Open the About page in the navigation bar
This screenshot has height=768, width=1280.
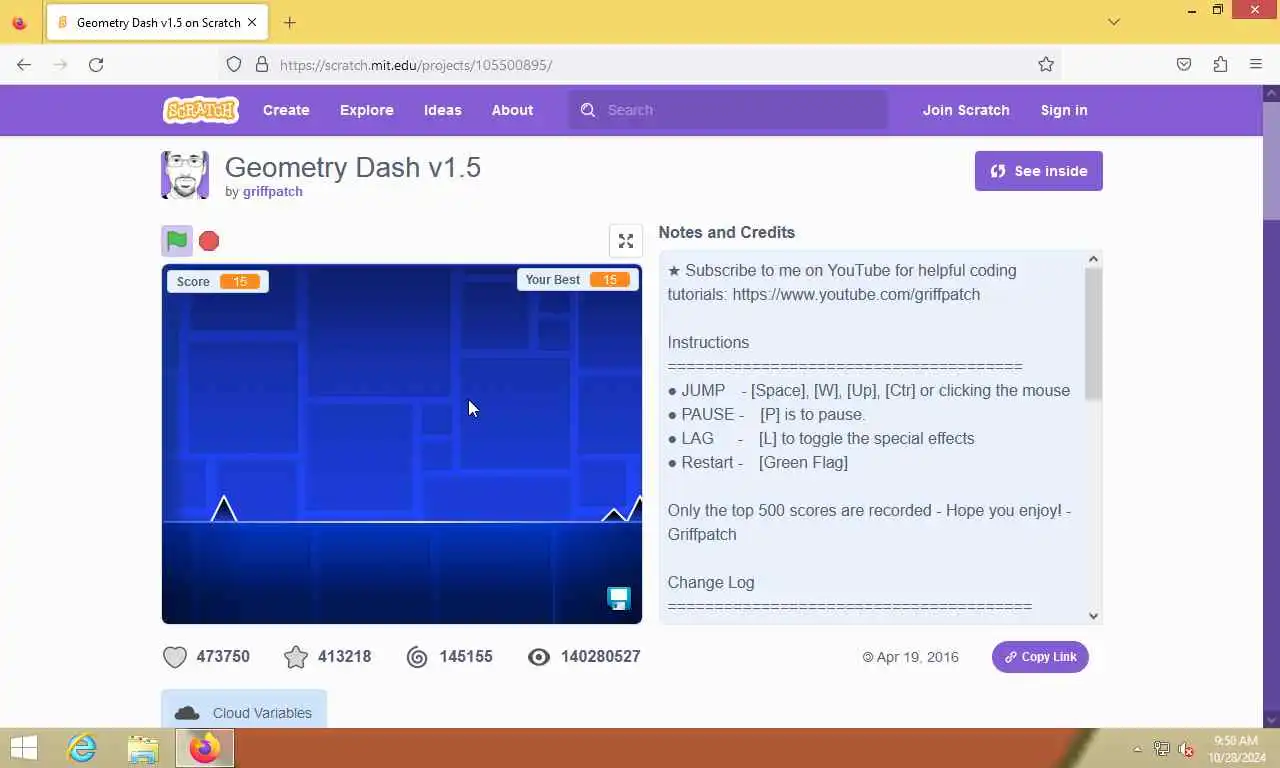pos(512,110)
